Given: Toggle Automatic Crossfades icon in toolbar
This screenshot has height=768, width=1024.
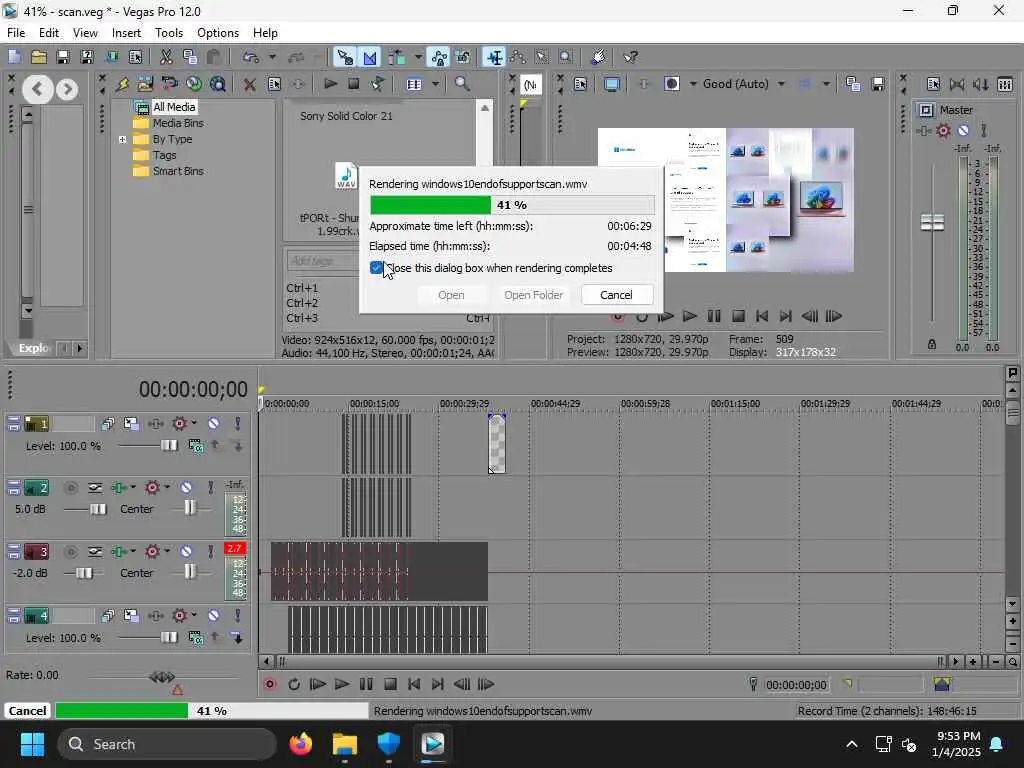Looking at the screenshot, I should 369,57.
